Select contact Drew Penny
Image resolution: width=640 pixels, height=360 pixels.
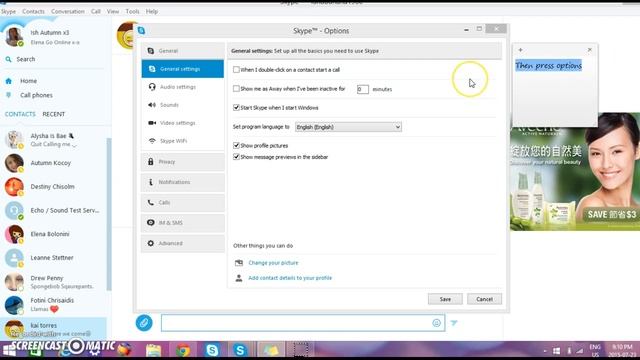[53, 282]
